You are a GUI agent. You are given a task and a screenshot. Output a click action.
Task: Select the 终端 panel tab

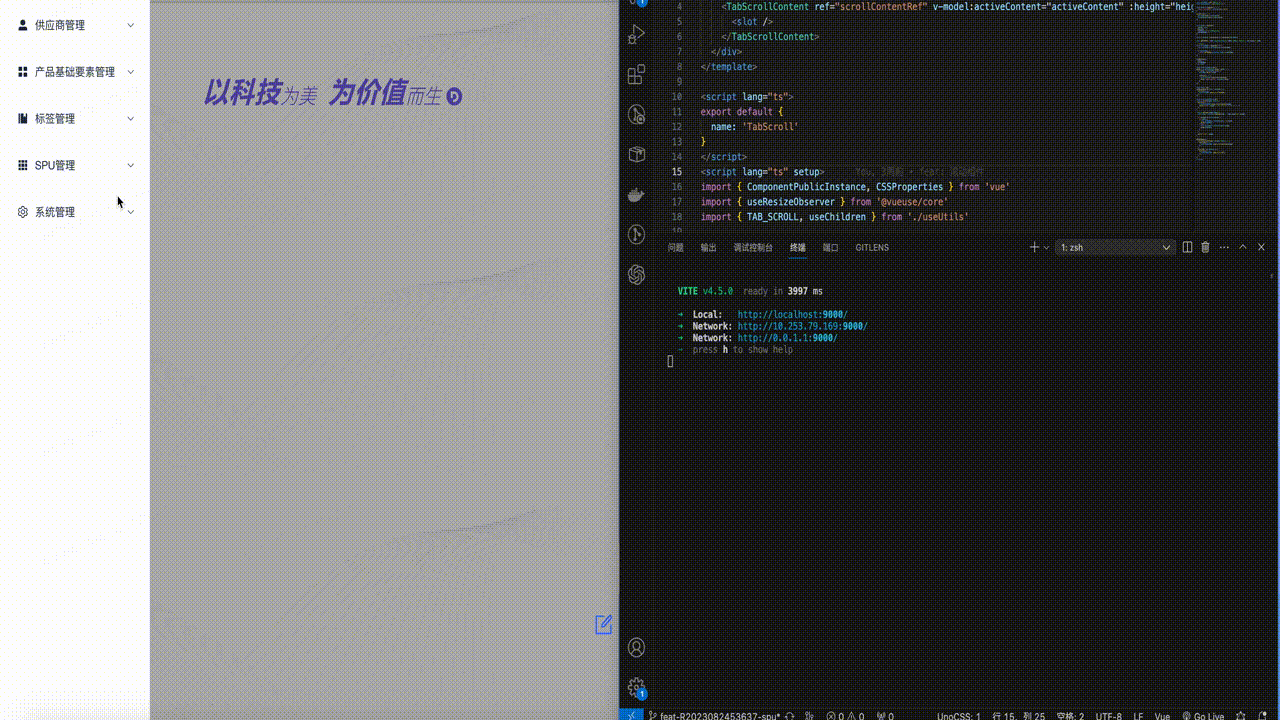tap(797, 247)
